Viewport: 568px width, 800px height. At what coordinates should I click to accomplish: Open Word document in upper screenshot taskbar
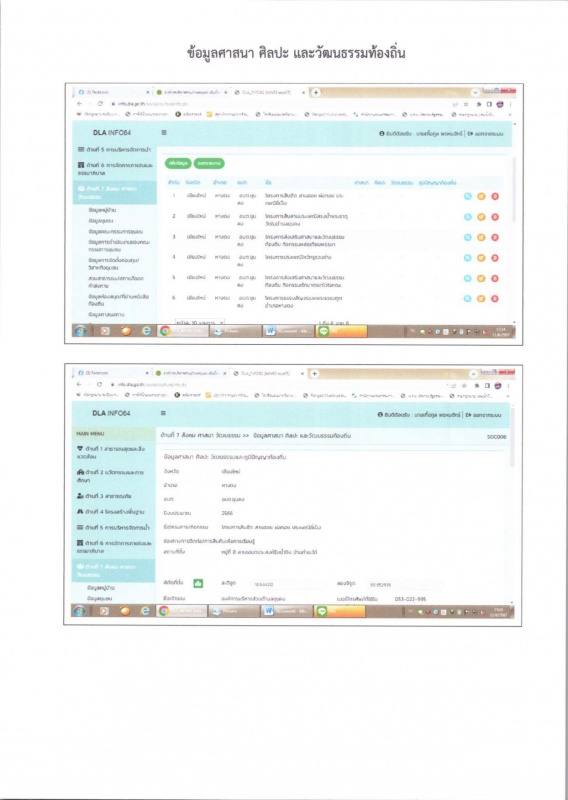pos(287,331)
